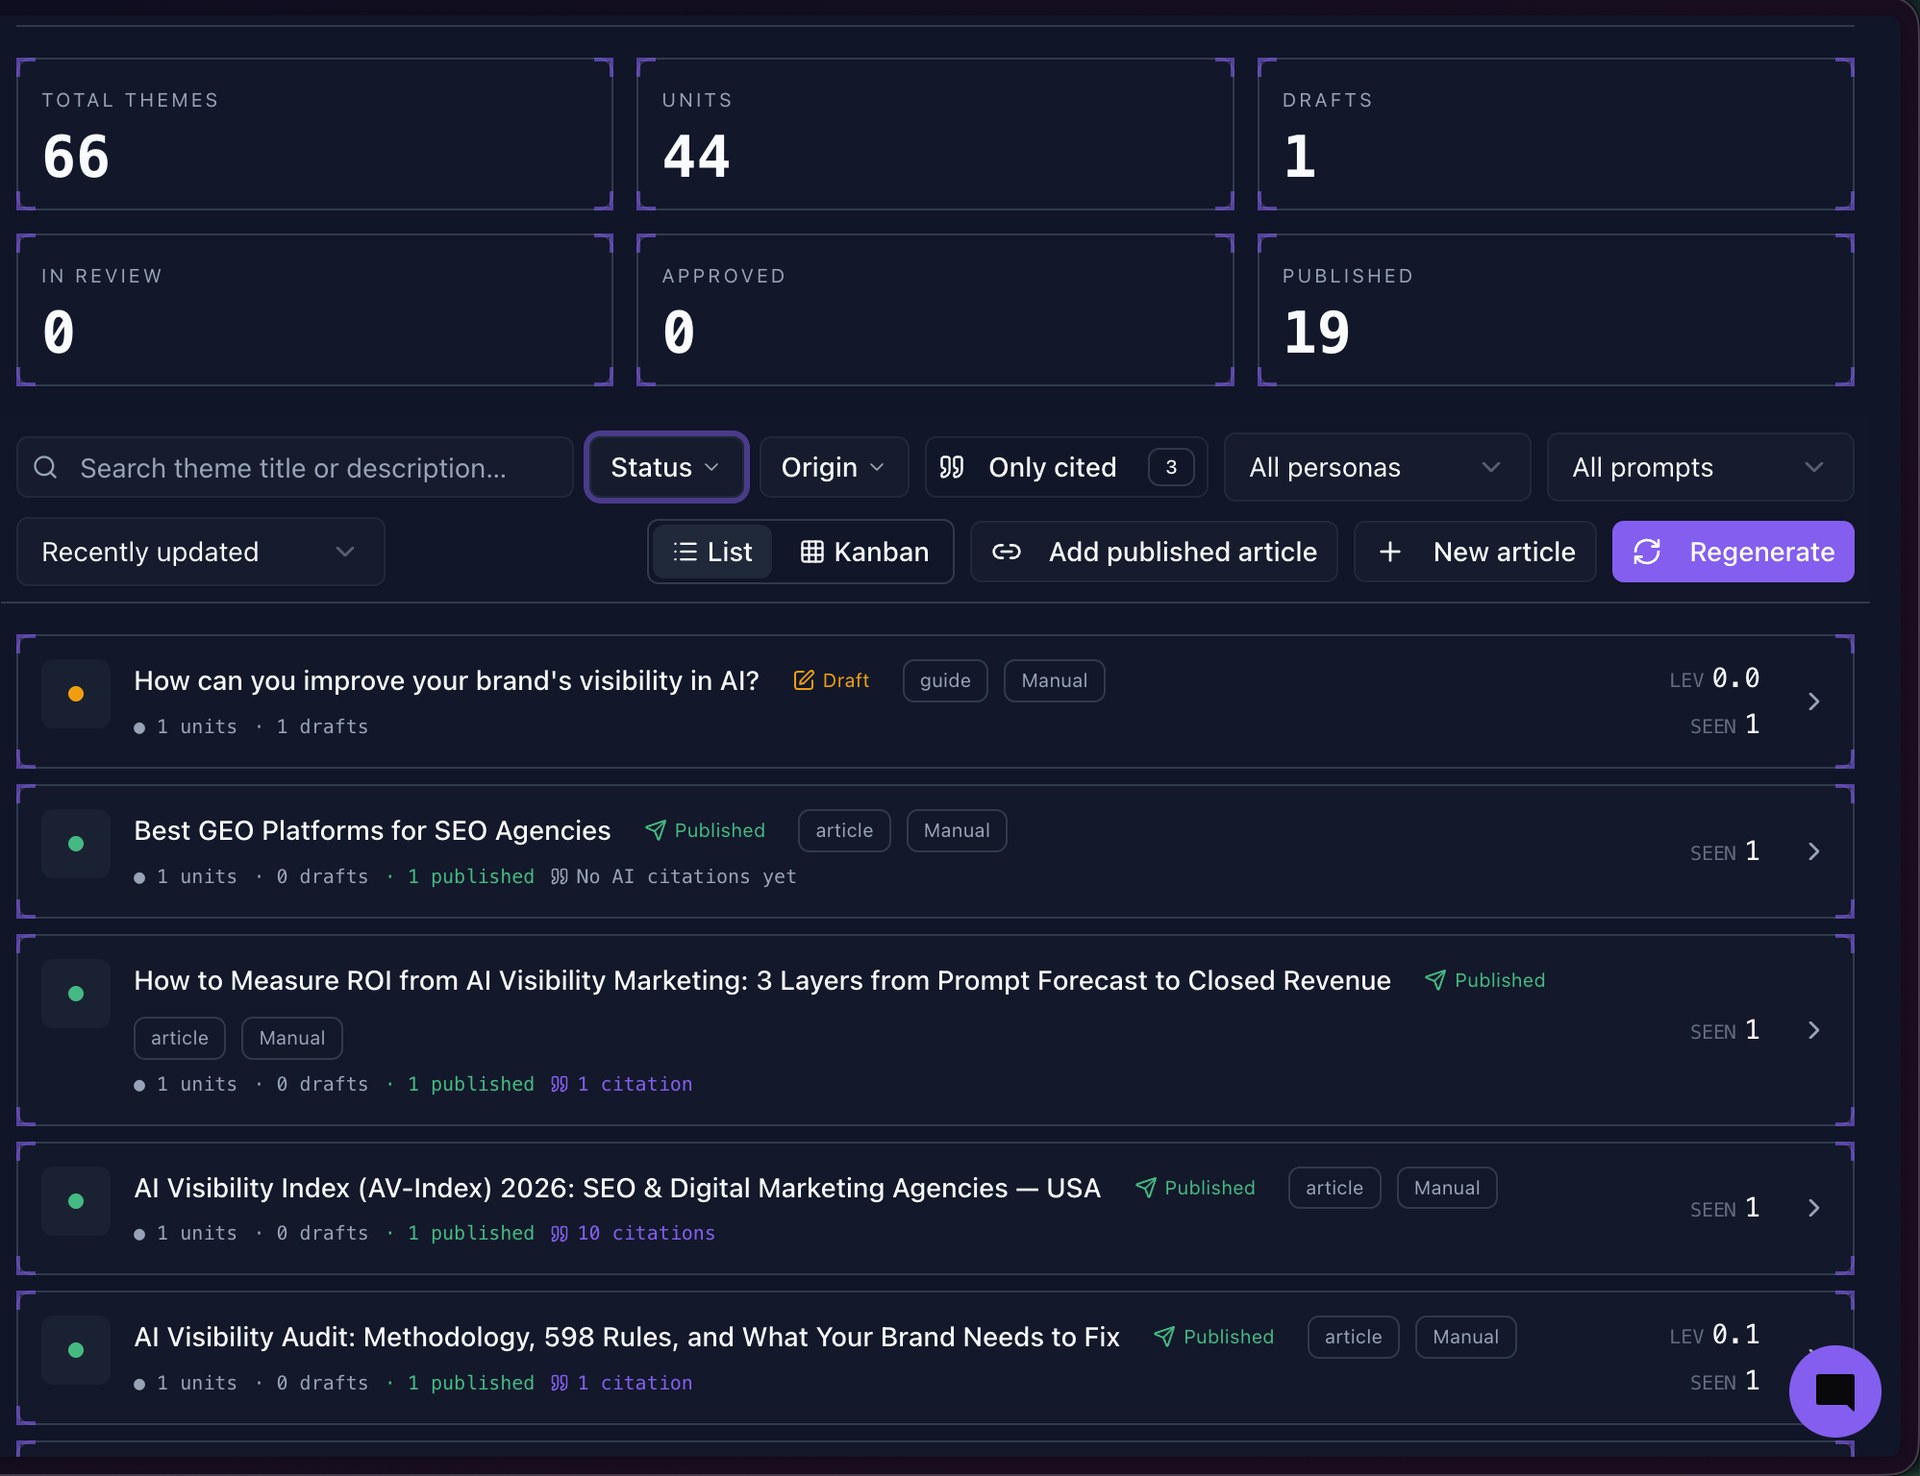The height and width of the screenshot is (1476, 1920).
Task: Click 'No AI citations yet' text
Action: [686, 876]
